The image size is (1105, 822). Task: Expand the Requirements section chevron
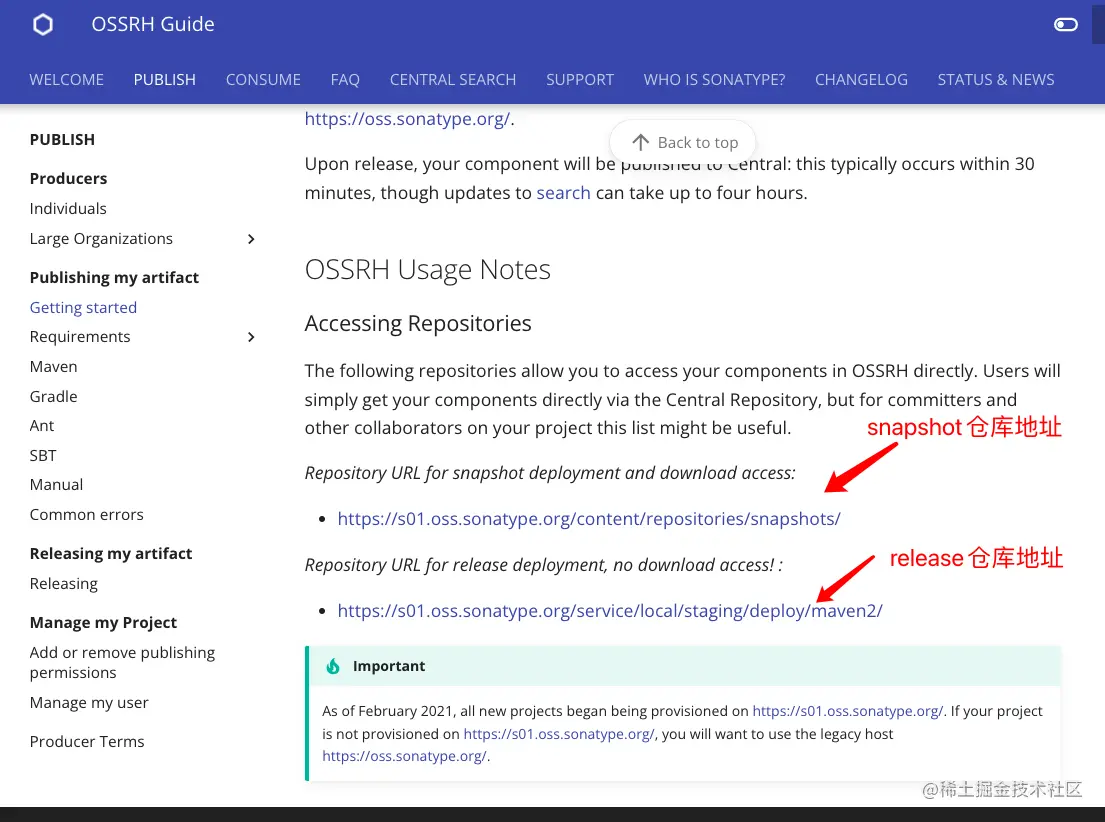pos(252,337)
